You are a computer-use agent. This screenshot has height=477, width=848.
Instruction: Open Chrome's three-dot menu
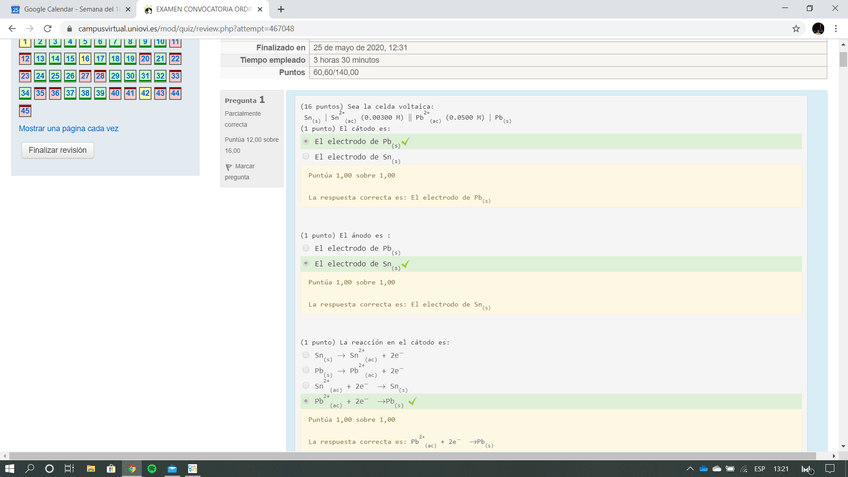836,29
